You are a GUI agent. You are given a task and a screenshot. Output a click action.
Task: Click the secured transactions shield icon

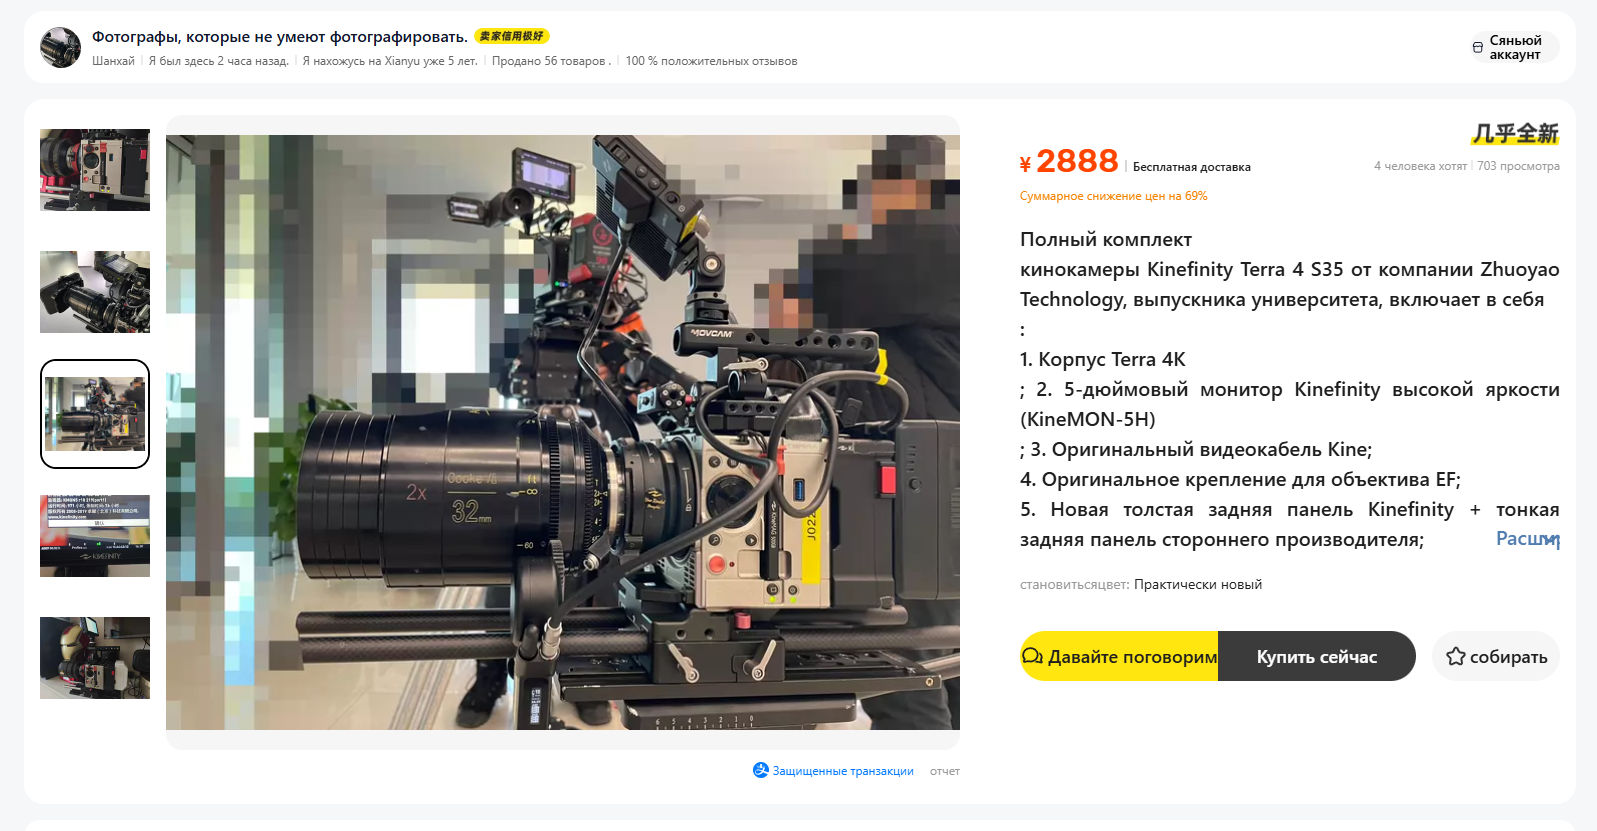[761, 770]
